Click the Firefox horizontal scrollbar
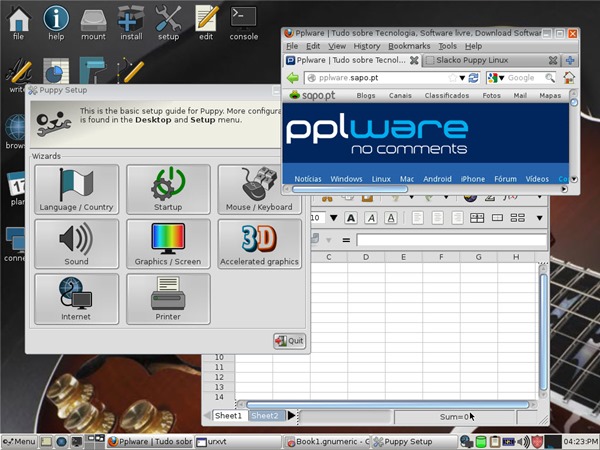 (x=350, y=189)
